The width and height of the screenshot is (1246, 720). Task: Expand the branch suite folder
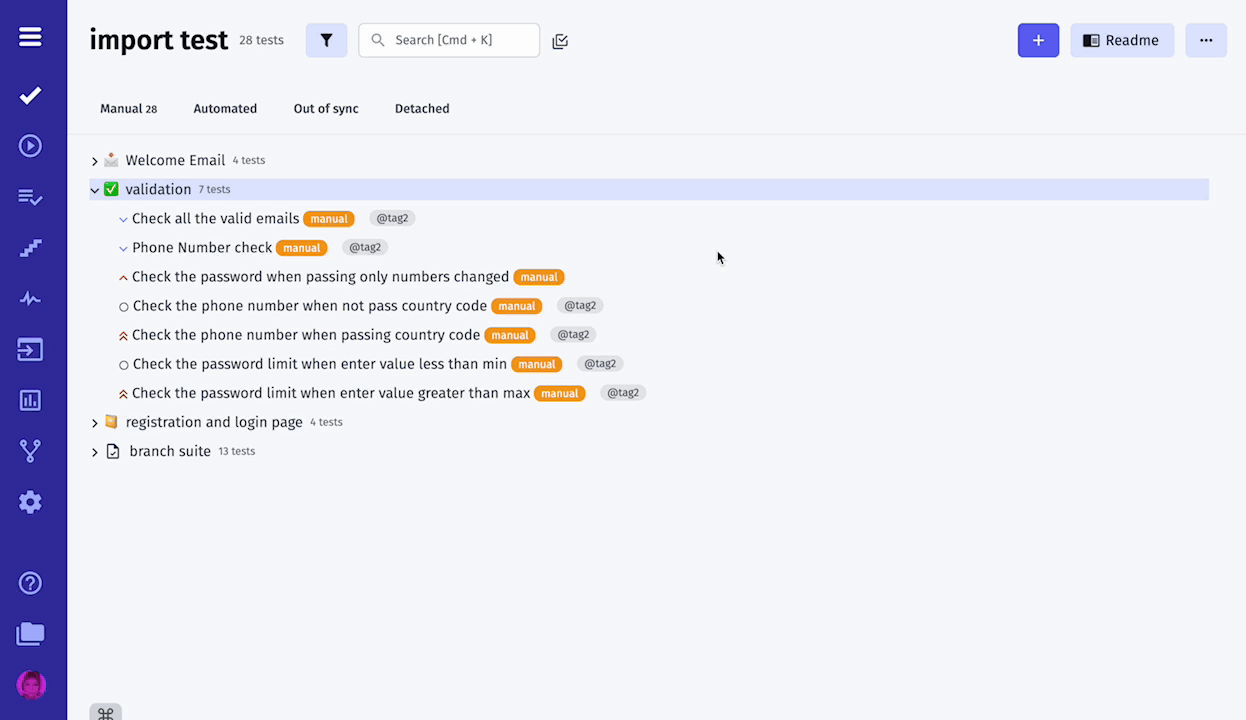coord(95,452)
